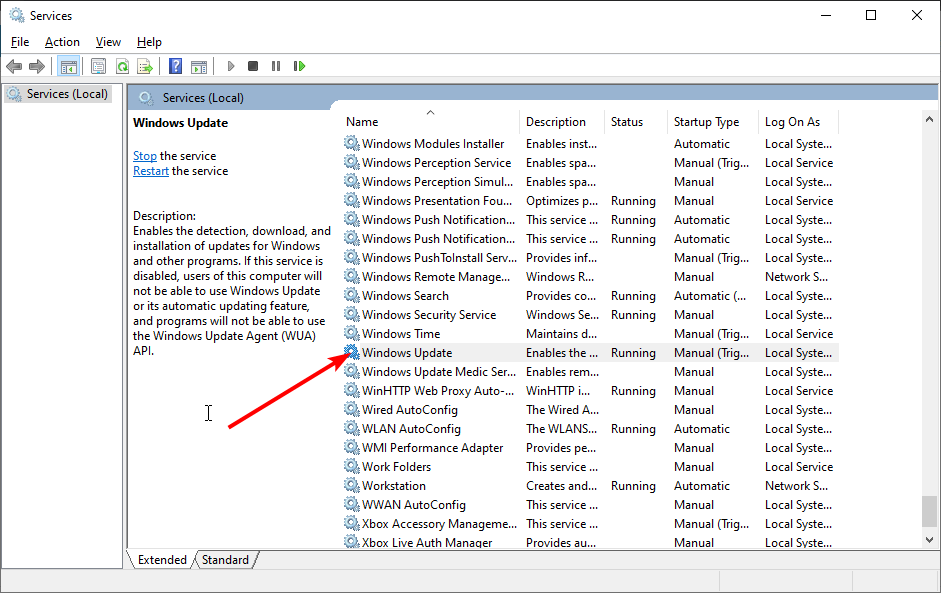Click the Refresh toolbar icon
This screenshot has height=593, width=941.
(x=122, y=66)
